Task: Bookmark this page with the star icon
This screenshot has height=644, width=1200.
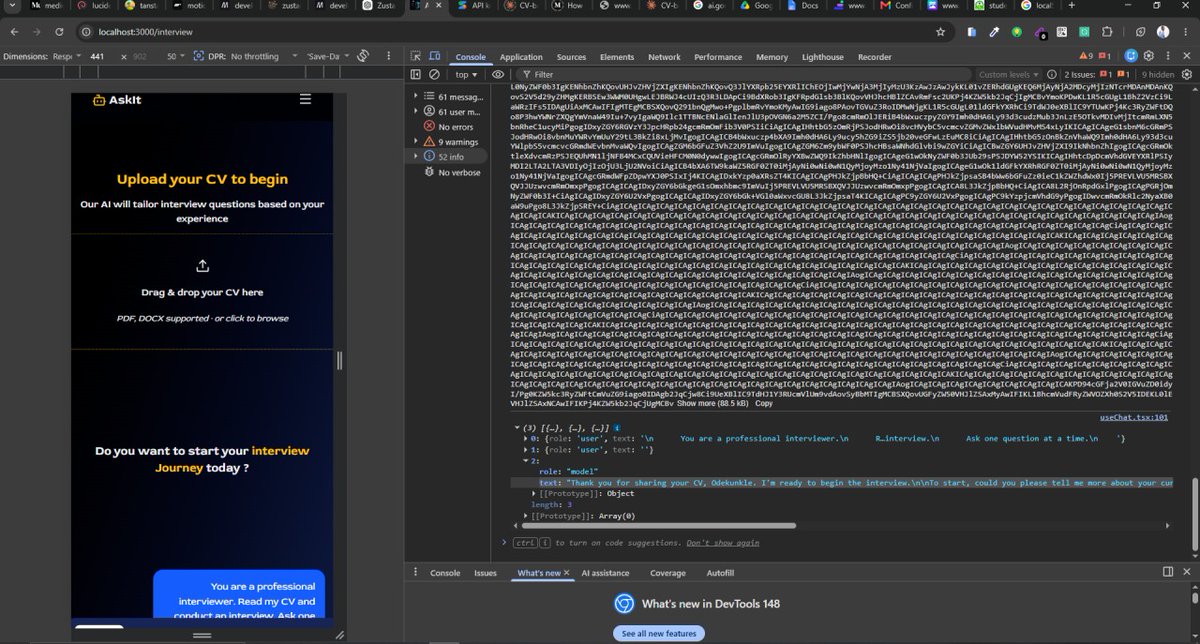Action: [x=940, y=32]
